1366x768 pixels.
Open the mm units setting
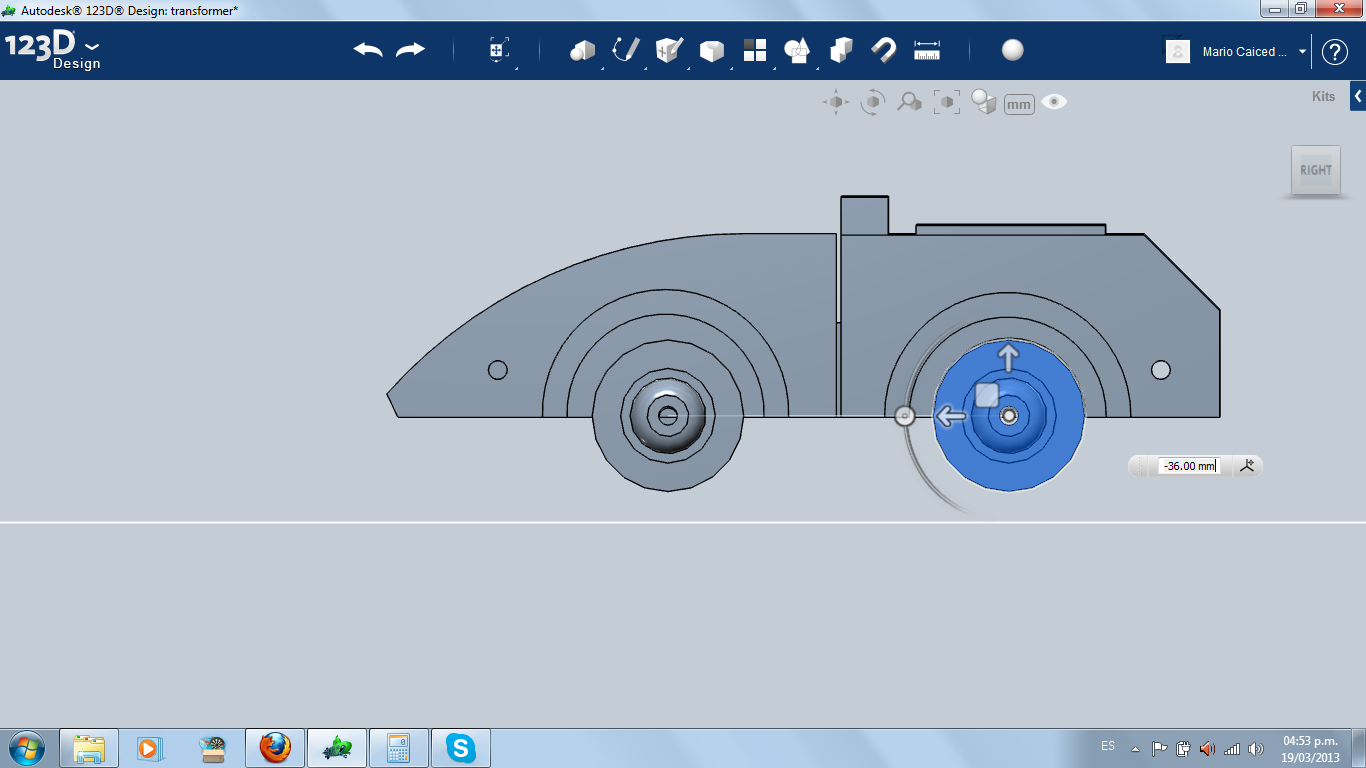click(x=1019, y=104)
